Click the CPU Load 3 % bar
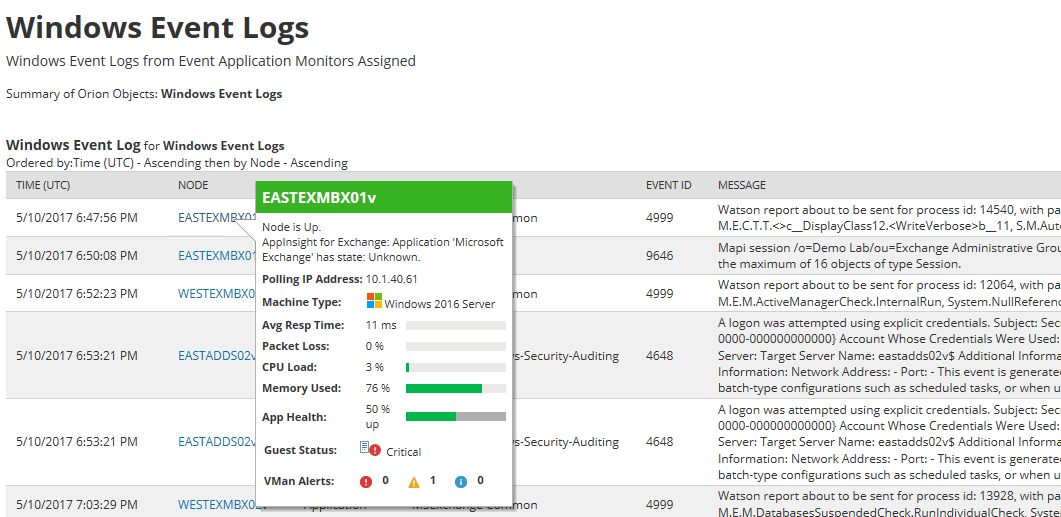This screenshot has width=1061, height=517. point(455,367)
